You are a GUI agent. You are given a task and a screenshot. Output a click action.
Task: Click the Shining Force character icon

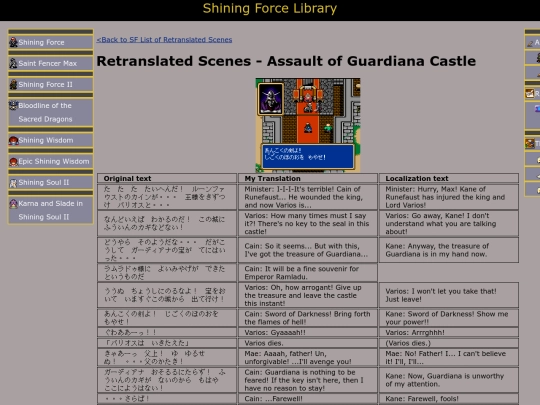coord(13,42)
